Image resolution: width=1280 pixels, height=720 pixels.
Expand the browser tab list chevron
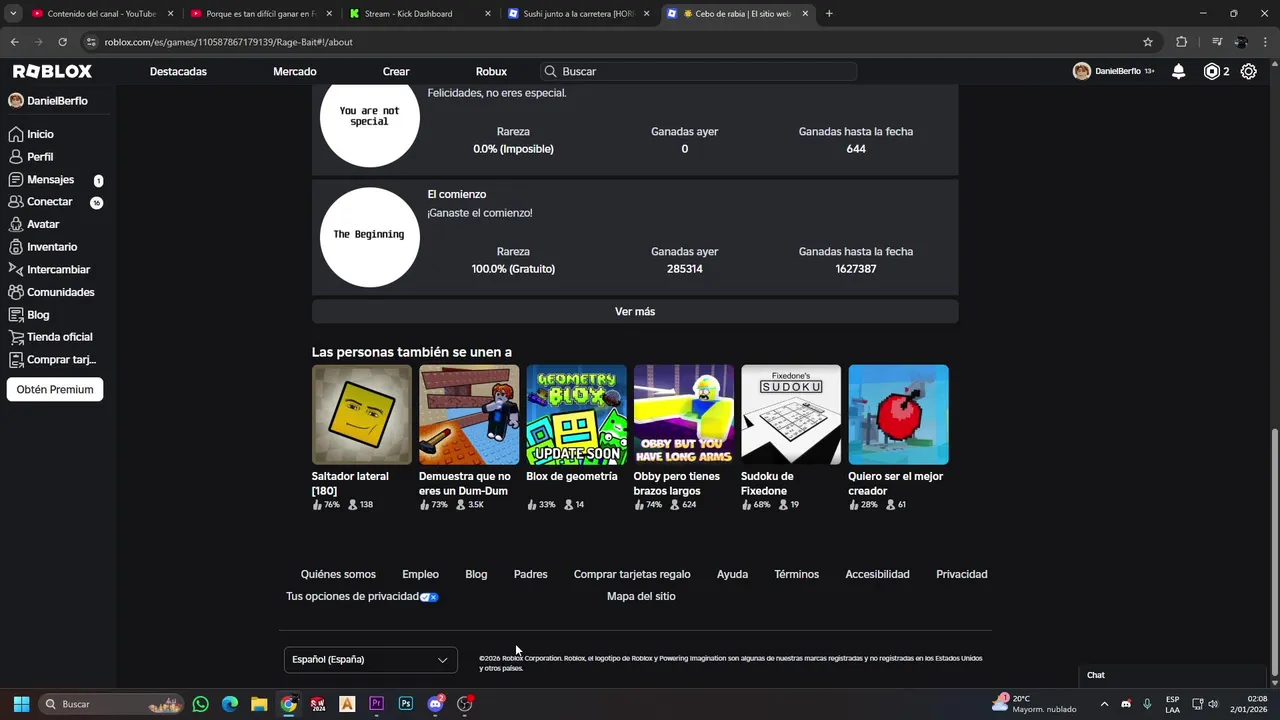coord(13,13)
